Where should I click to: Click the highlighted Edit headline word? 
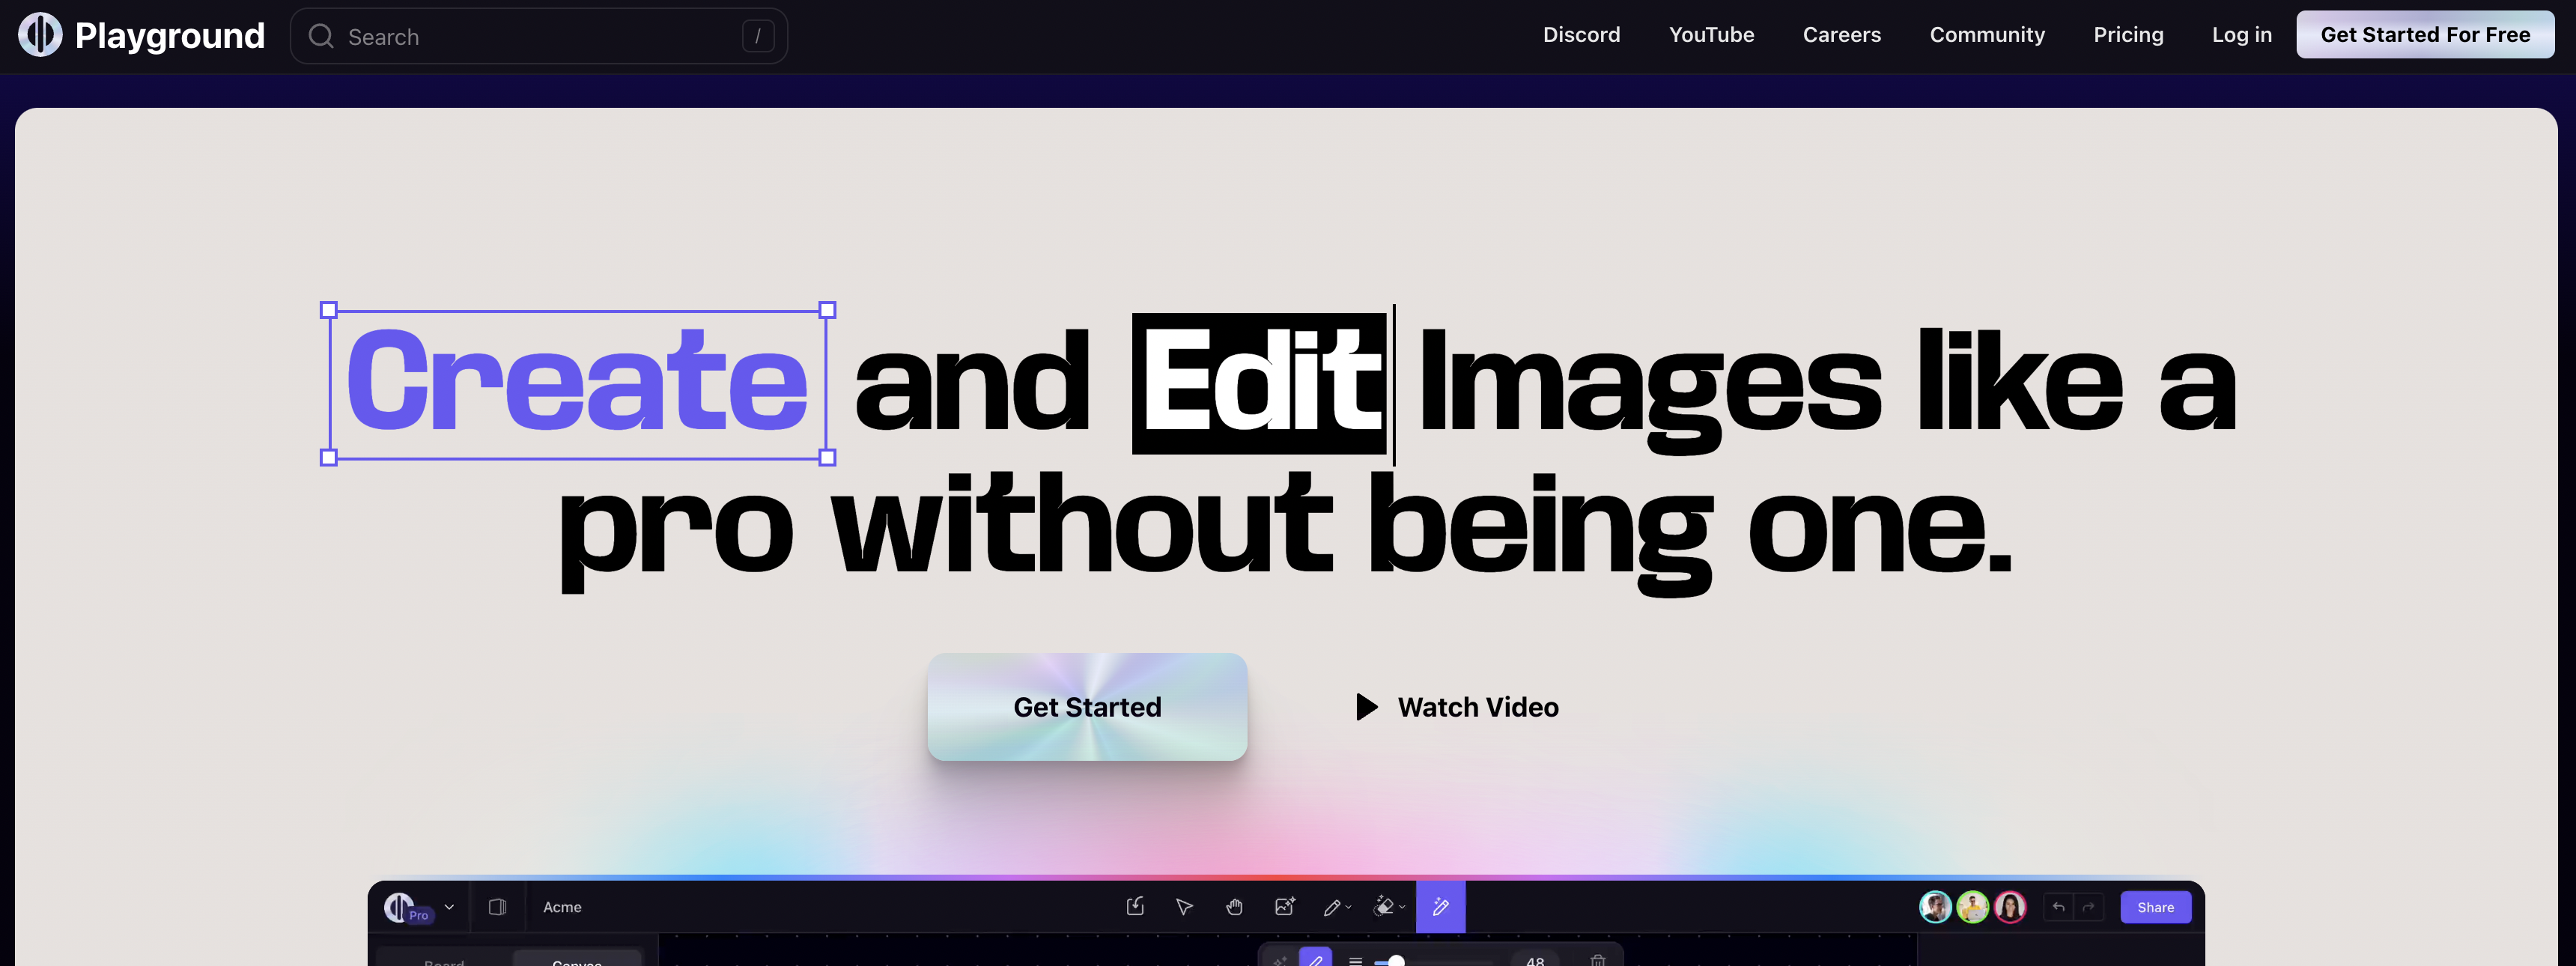click(x=1259, y=383)
